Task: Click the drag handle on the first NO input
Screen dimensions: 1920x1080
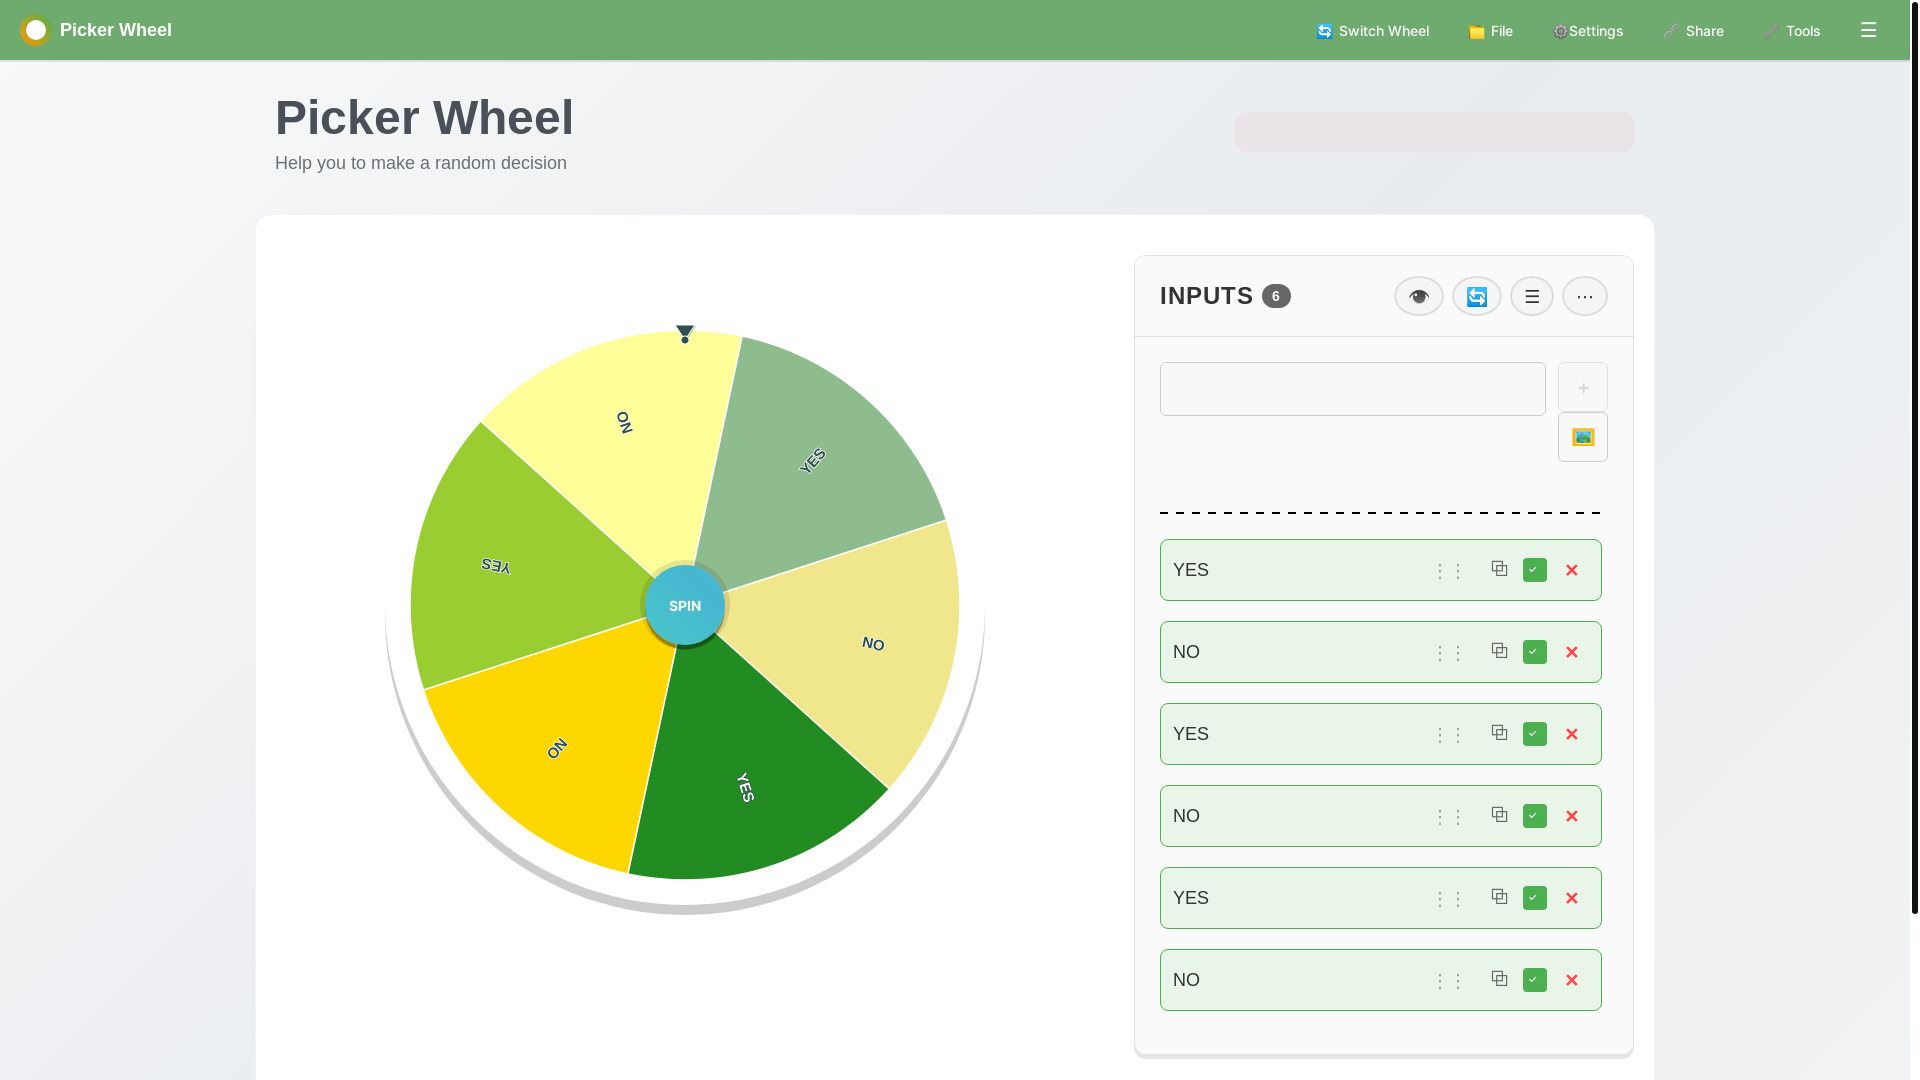Action: 1449,653
